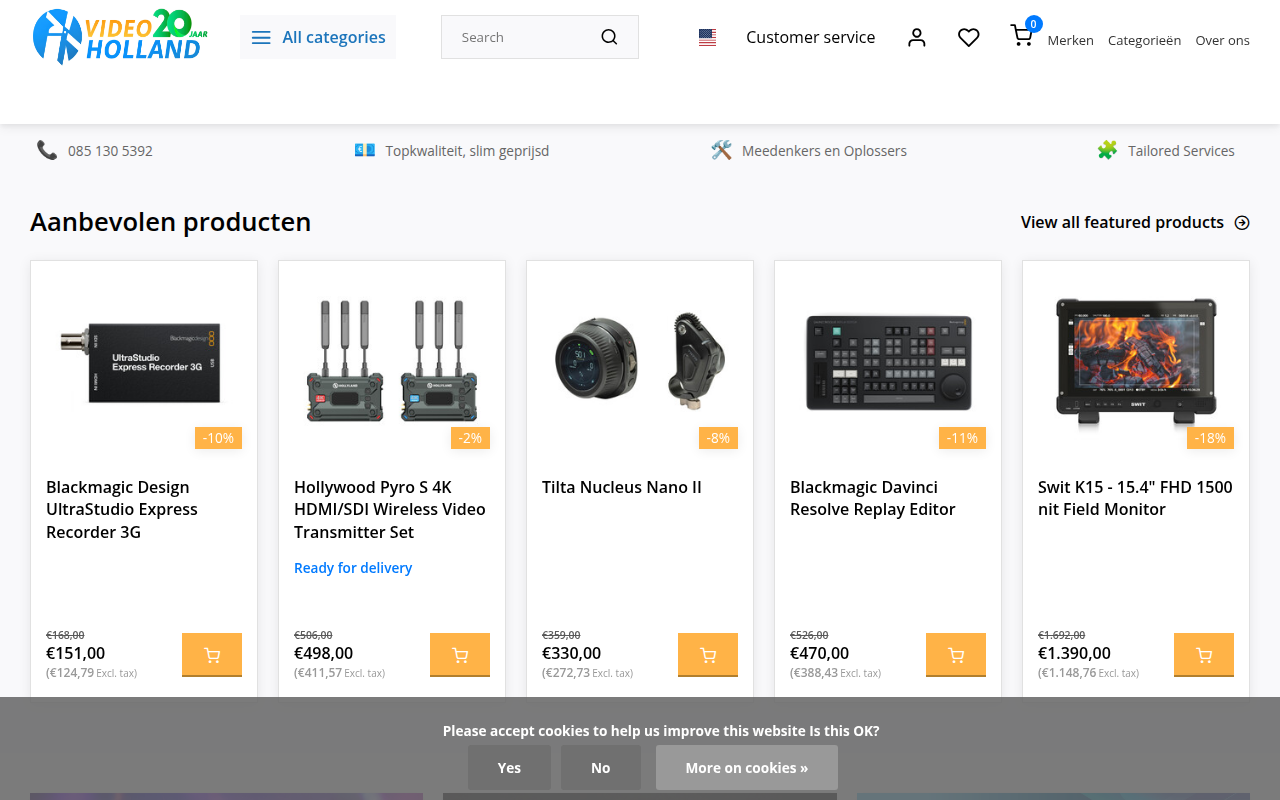The height and width of the screenshot is (800, 1280).
Task: Click the €151,00 price of UltraStudio Recorder
Action: [x=76, y=653]
